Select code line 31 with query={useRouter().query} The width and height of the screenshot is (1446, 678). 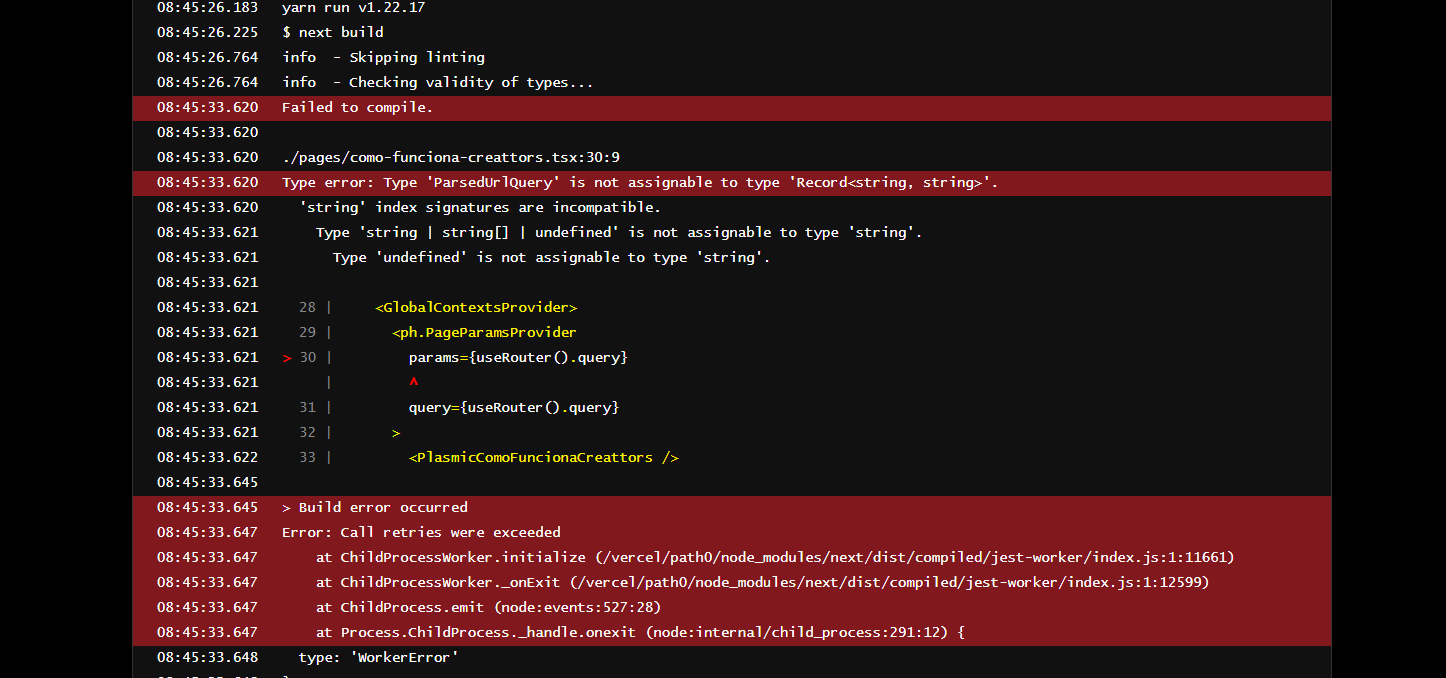pyautogui.click(x=513, y=408)
